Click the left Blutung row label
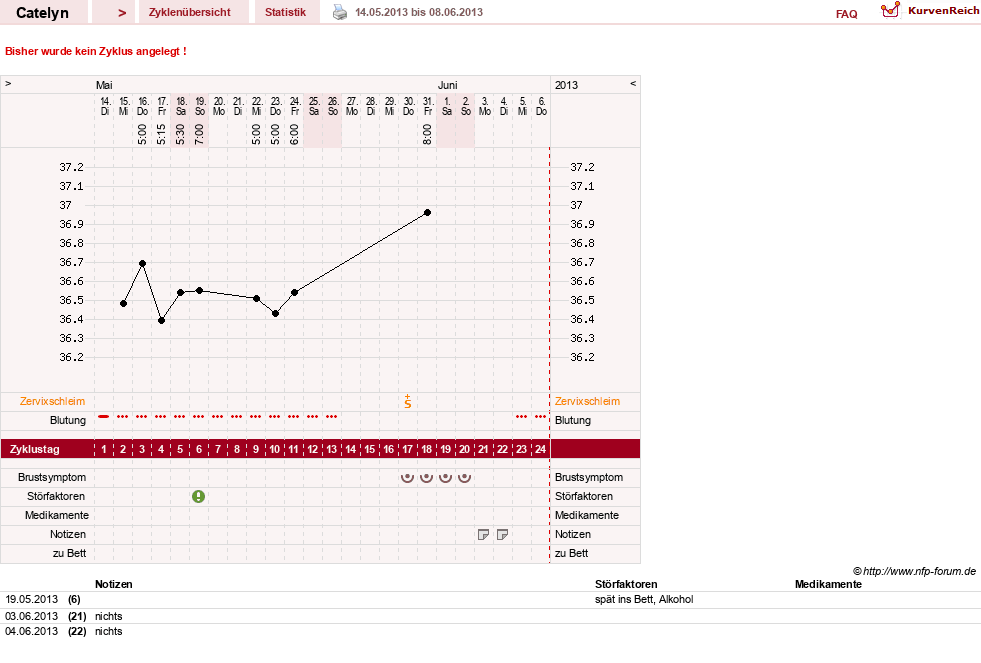This screenshot has width=981, height=663. click(68, 420)
